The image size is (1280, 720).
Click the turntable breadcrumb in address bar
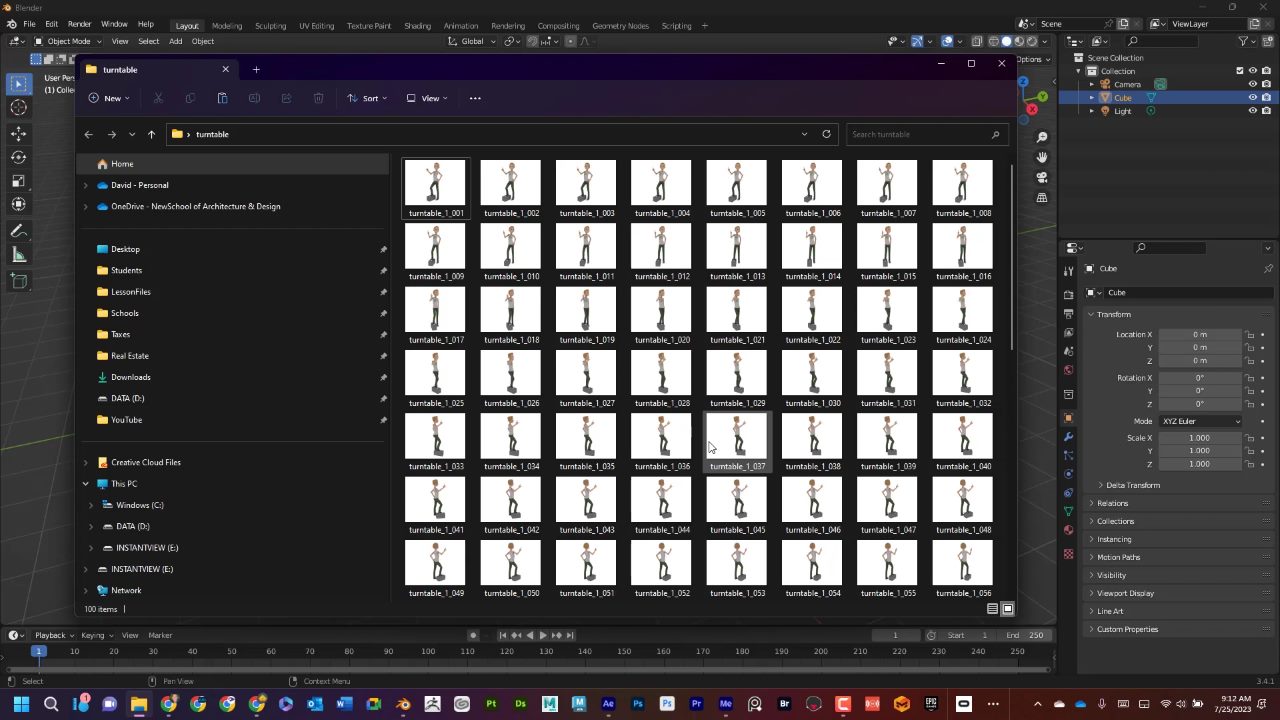[x=211, y=133]
